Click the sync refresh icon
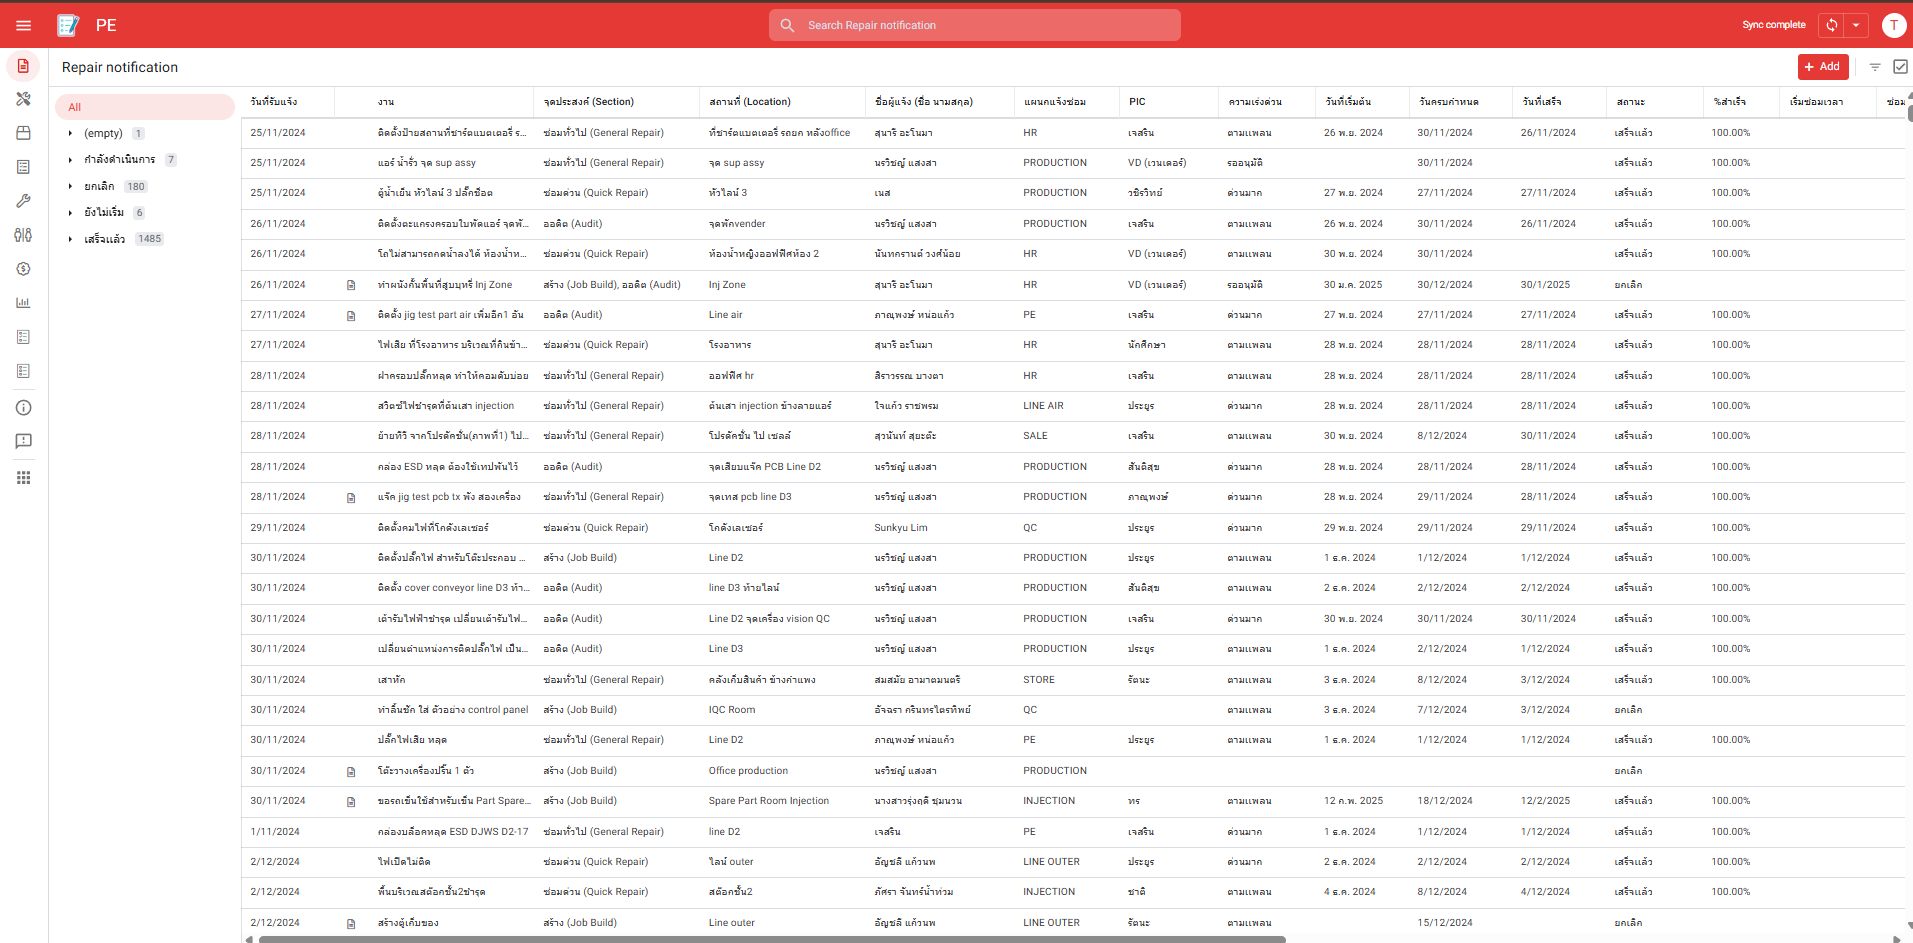1913x943 pixels. [x=1832, y=25]
